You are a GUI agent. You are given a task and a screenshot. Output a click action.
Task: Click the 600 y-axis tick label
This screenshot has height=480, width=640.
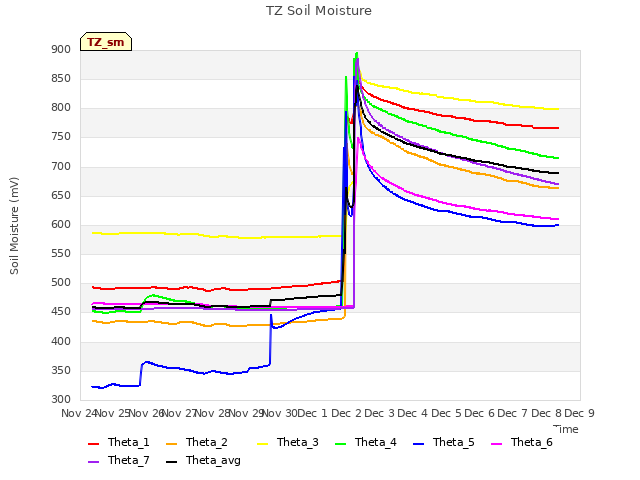tap(61, 224)
